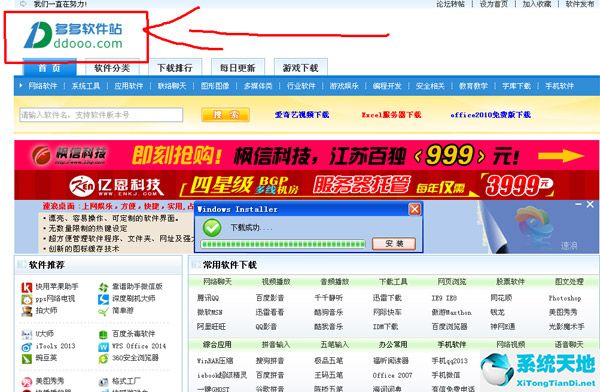Click the download progress bar
Image resolution: width=600 pixels, height=392 pixels.
tap(283, 244)
